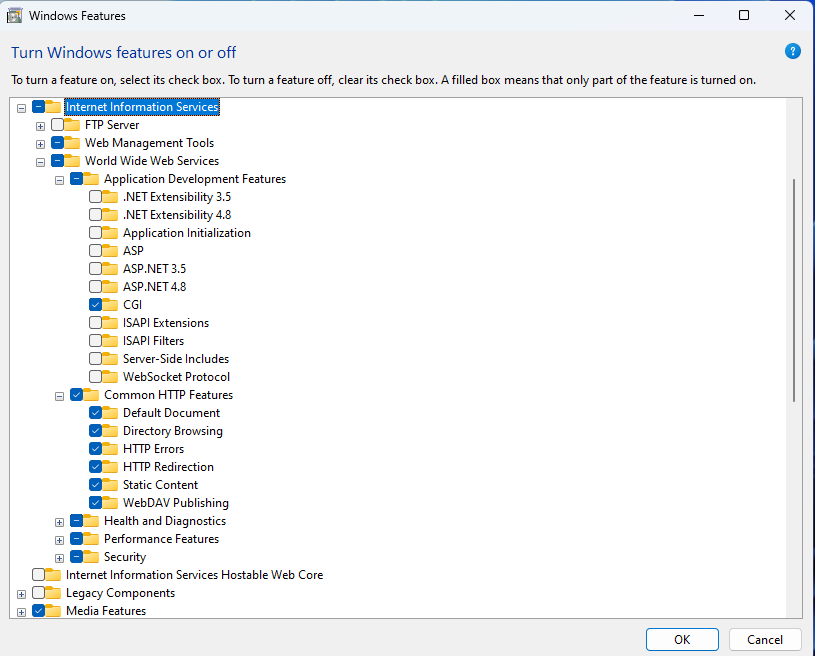Click the Performance Features folder icon
This screenshot has width=815, height=656.
pyautogui.click(x=91, y=539)
